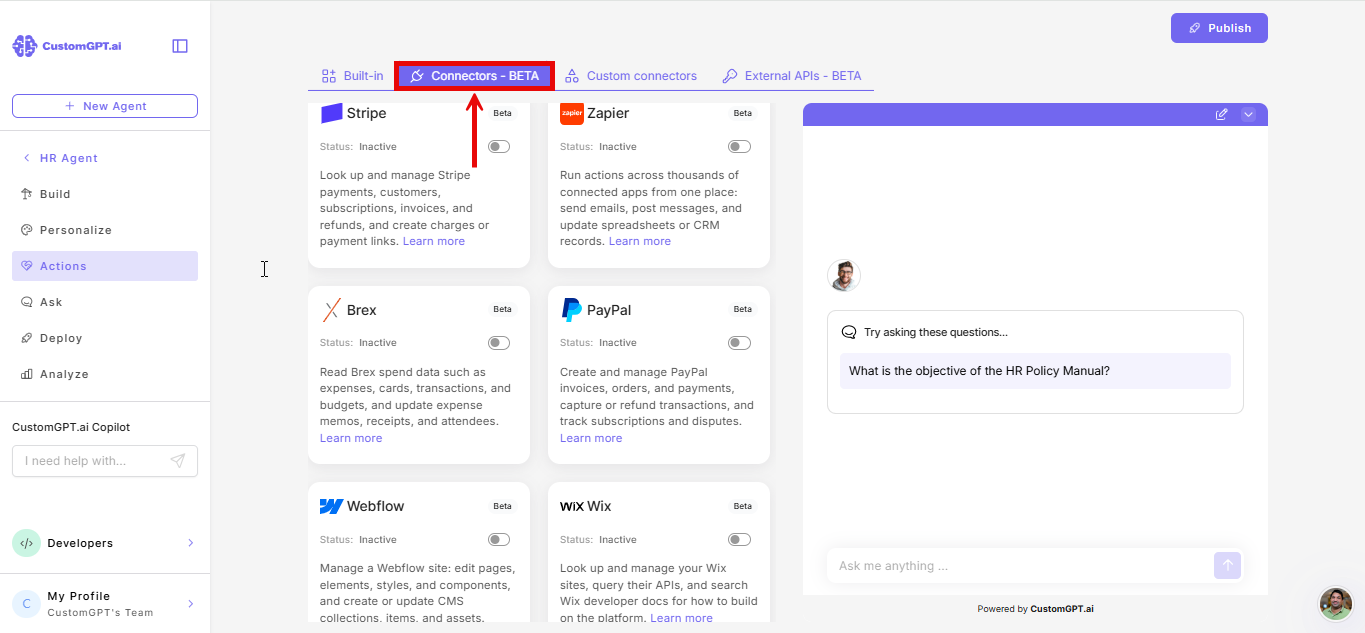Viewport: 1365px width, 633px height.
Task: Open the External APIs - BETA tab
Action: click(792, 76)
